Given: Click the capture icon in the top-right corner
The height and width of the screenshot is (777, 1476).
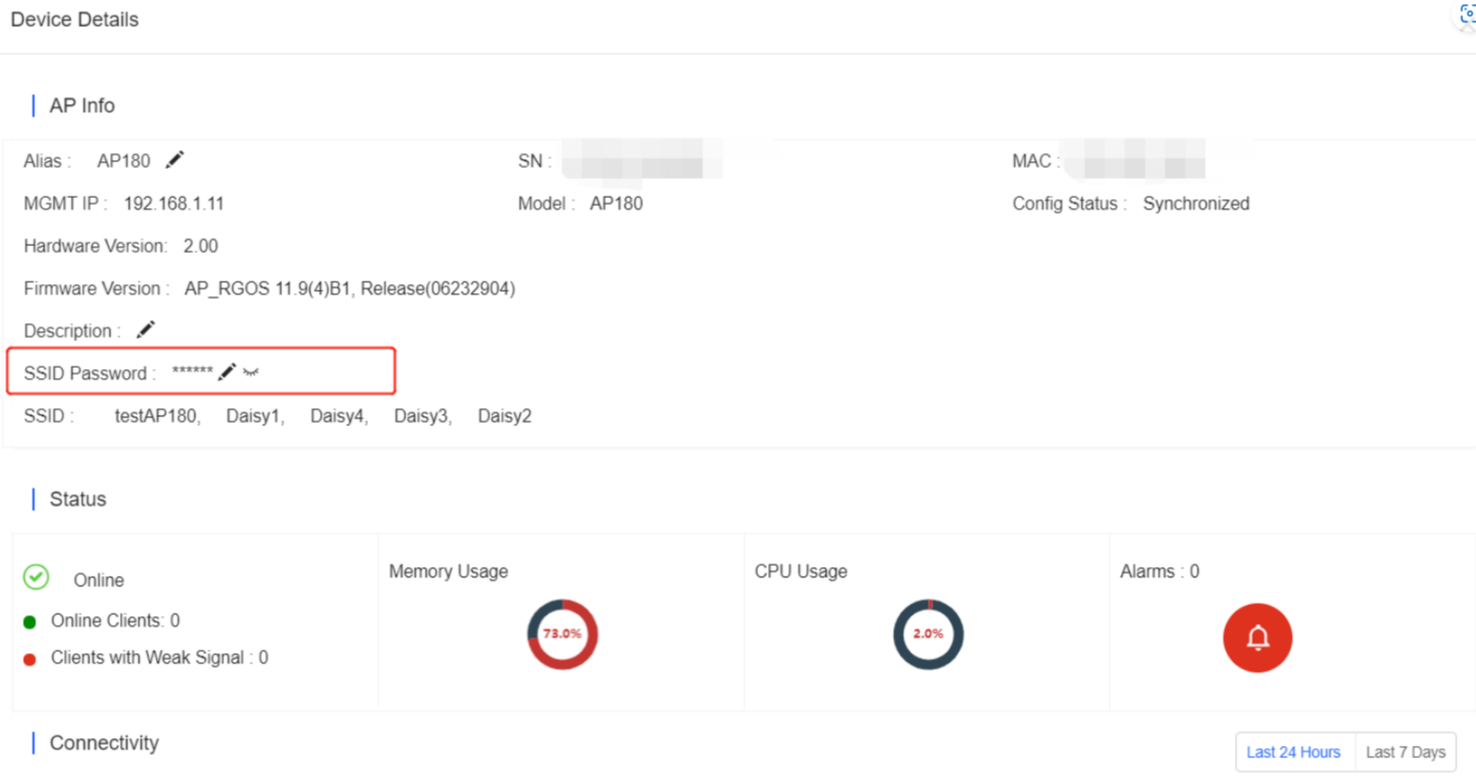Looking at the screenshot, I should (1466, 15).
